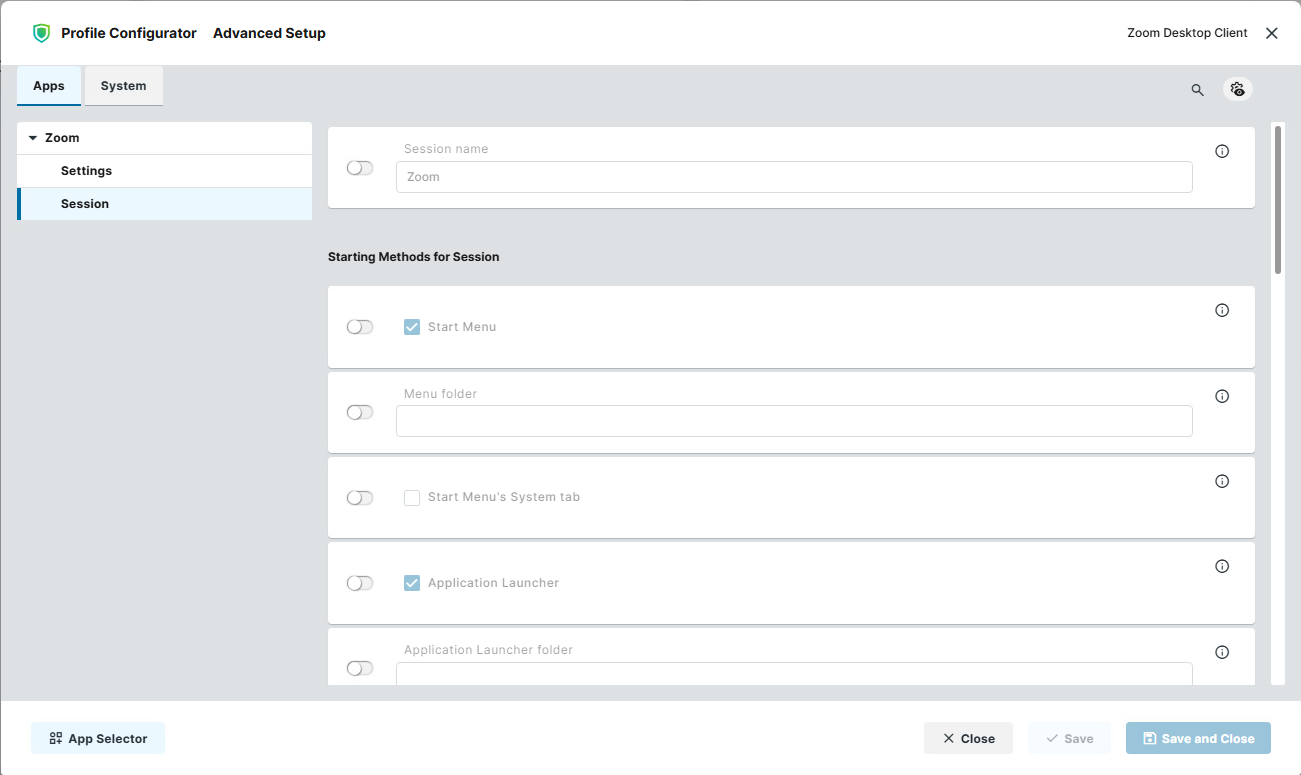Switch to the Apps tab
This screenshot has width=1301, height=775.
(x=49, y=86)
